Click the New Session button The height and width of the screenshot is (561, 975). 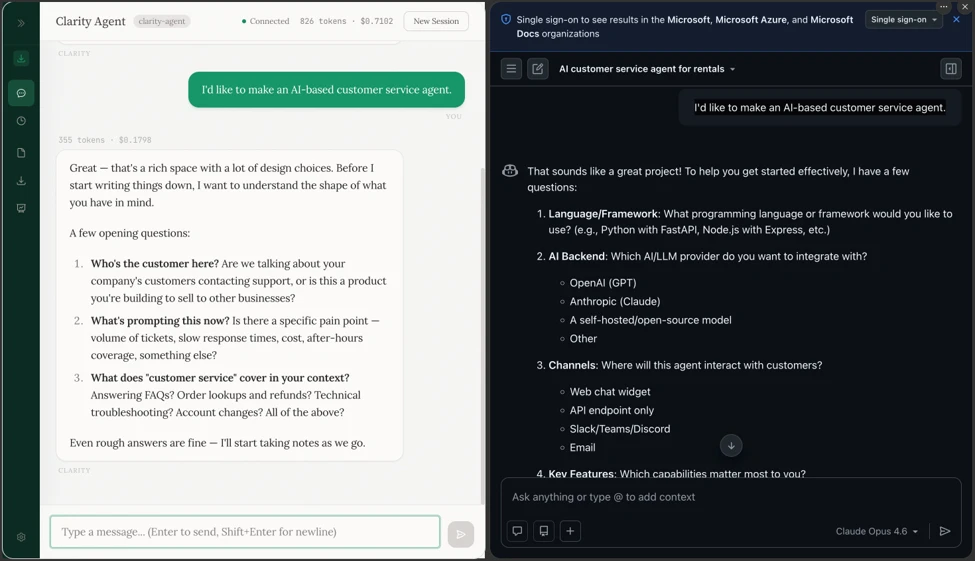pos(436,21)
